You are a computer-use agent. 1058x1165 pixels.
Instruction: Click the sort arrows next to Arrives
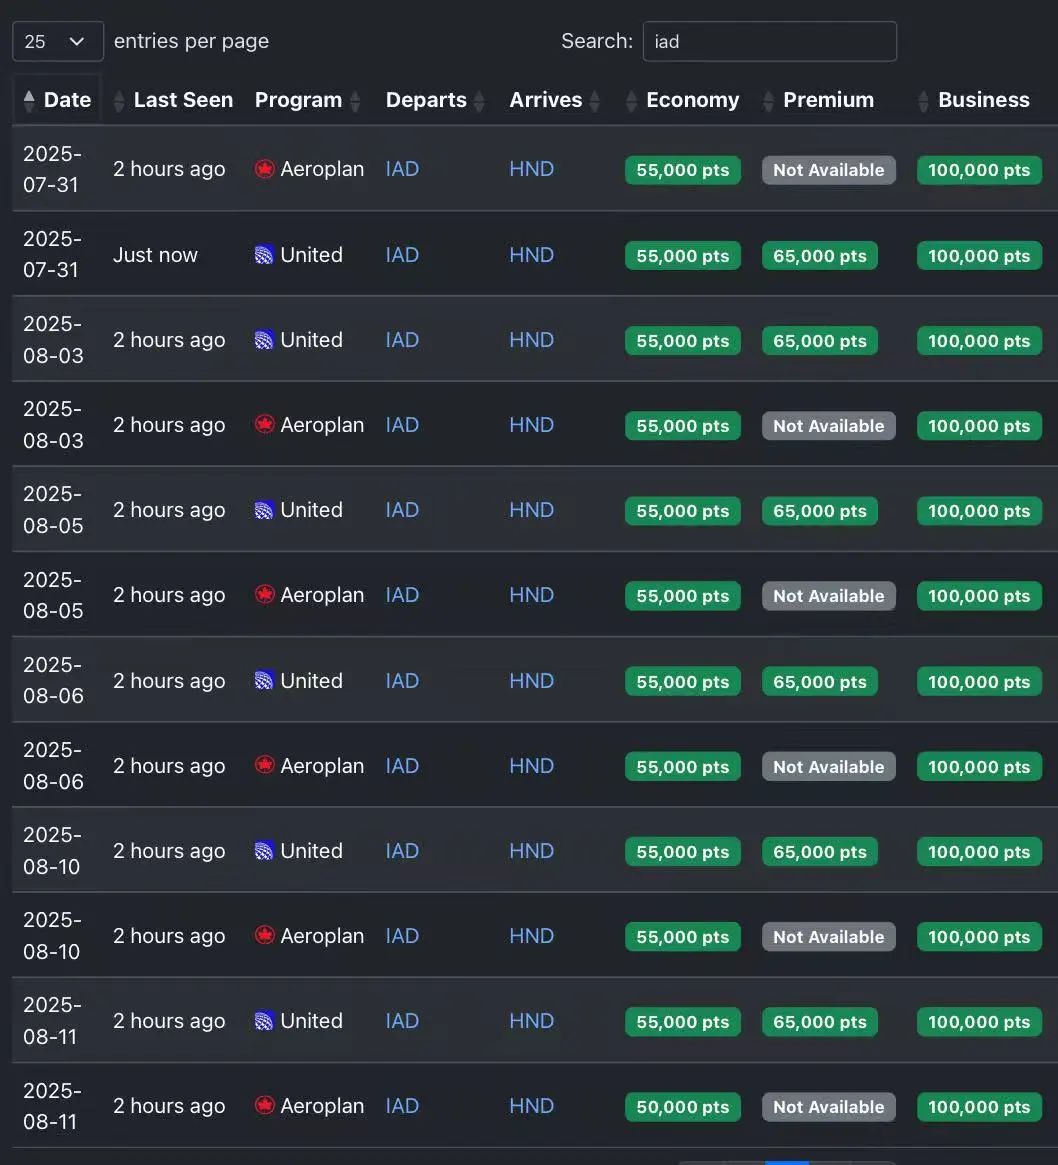coord(594,100)
